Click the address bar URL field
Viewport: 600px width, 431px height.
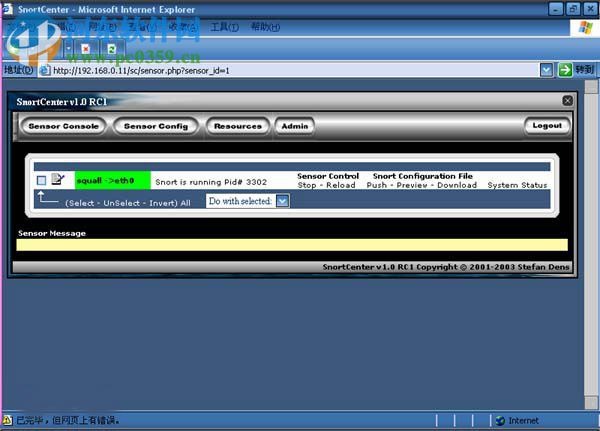[289, 71]
